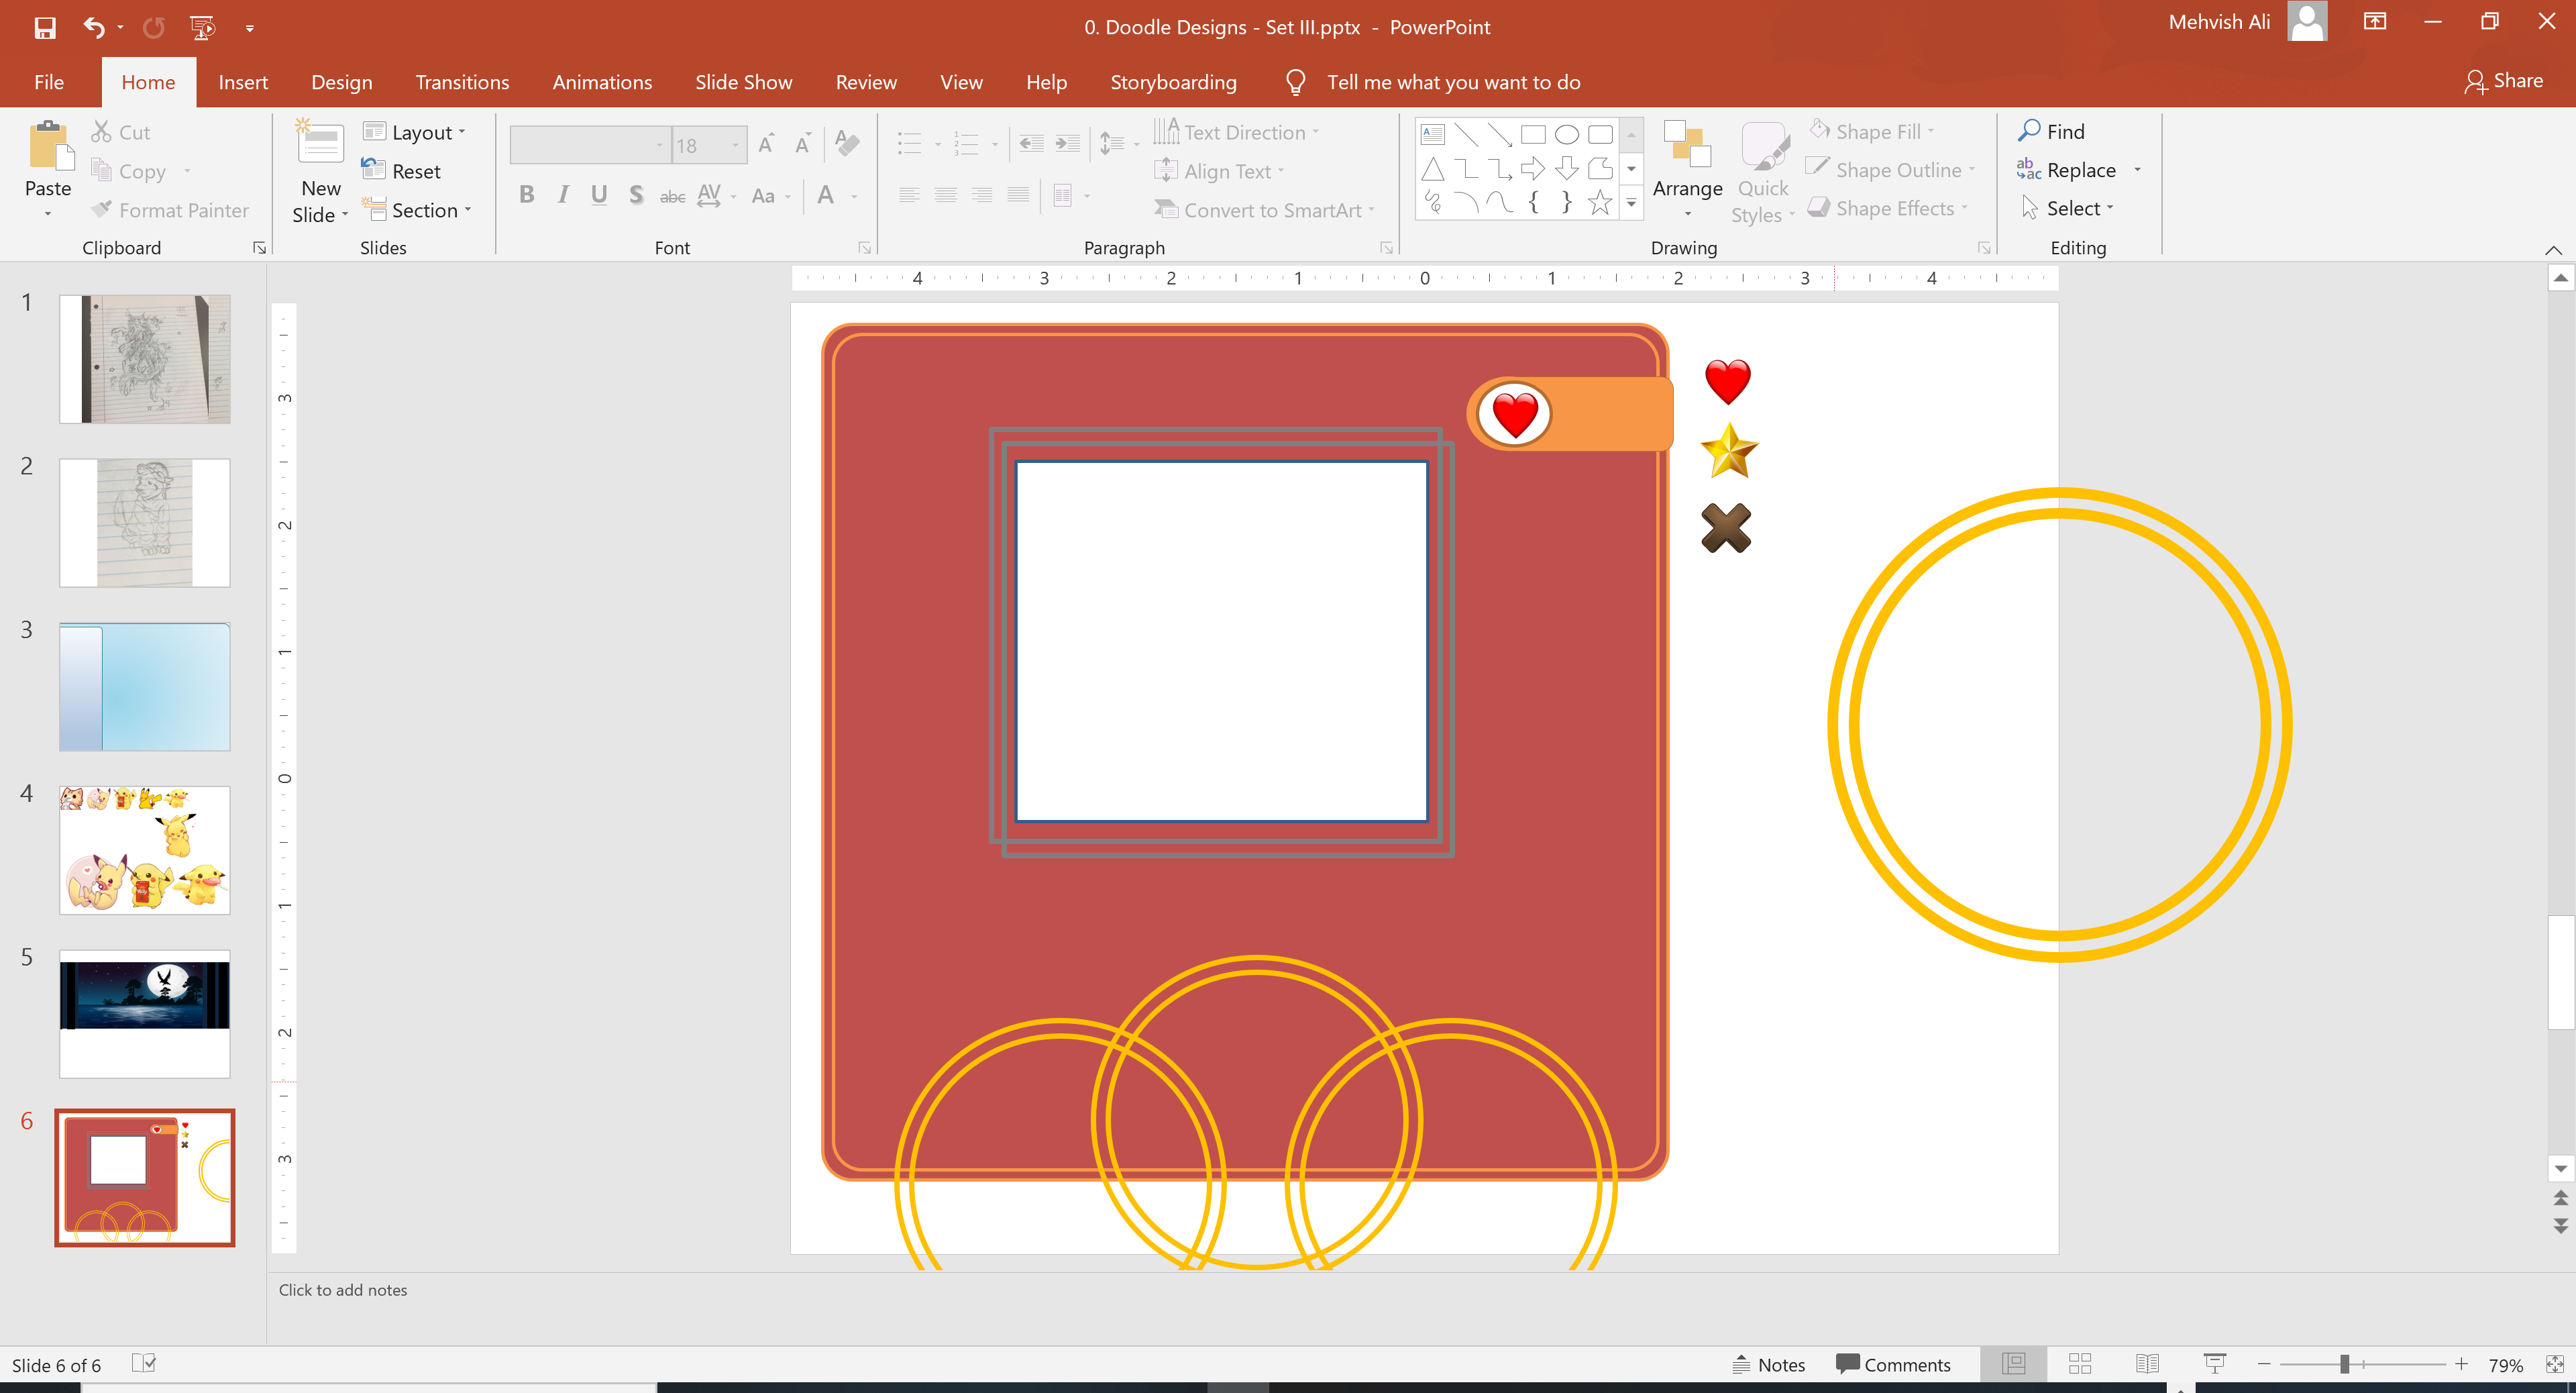Click the Save icon in title bar
The width and height of the screenshot is (2576, 1393).
(x=45, y=27)
